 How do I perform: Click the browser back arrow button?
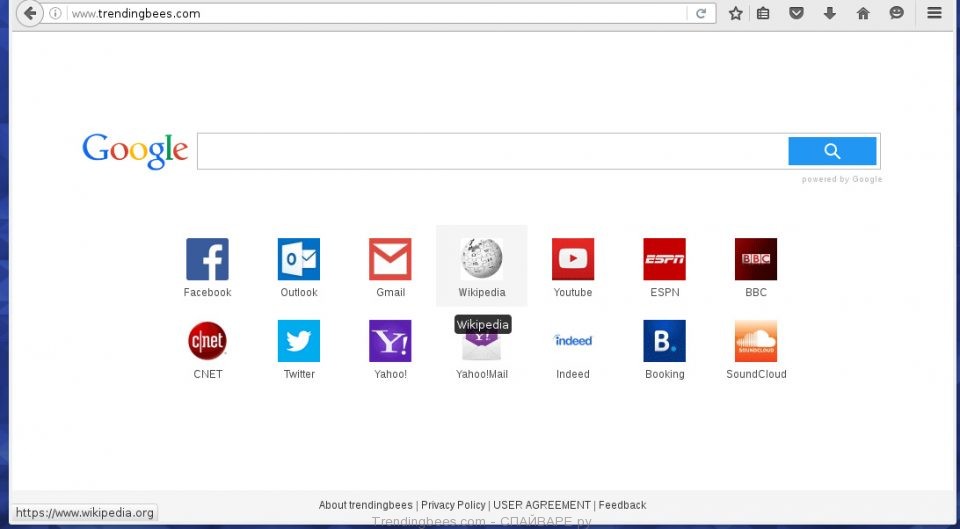click(x=29, y=13)
